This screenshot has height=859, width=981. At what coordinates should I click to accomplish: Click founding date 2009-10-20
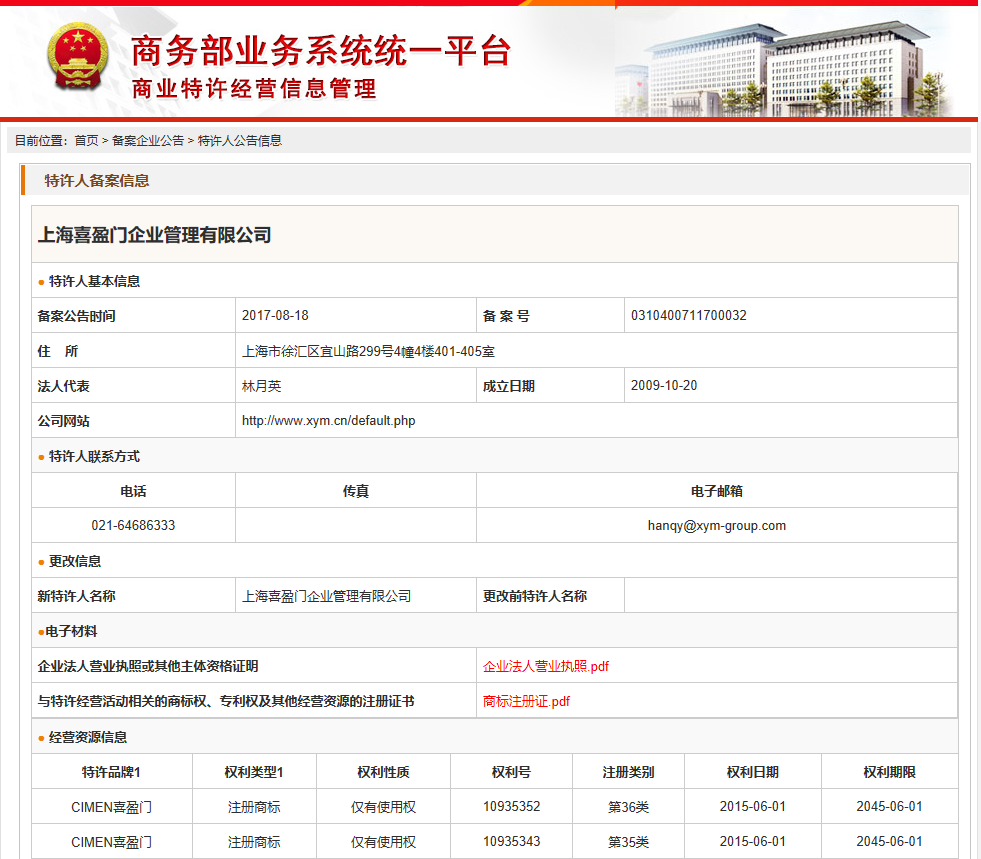tap(664, 385)
